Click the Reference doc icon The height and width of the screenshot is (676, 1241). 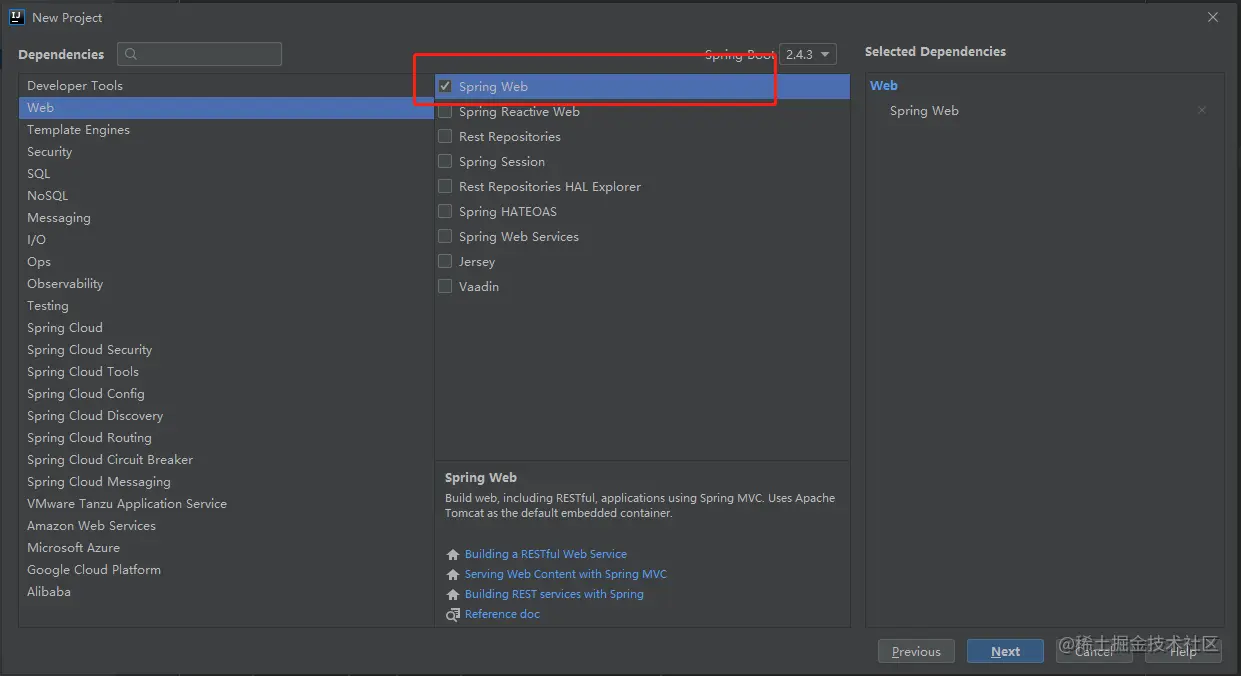pos(453,614)
